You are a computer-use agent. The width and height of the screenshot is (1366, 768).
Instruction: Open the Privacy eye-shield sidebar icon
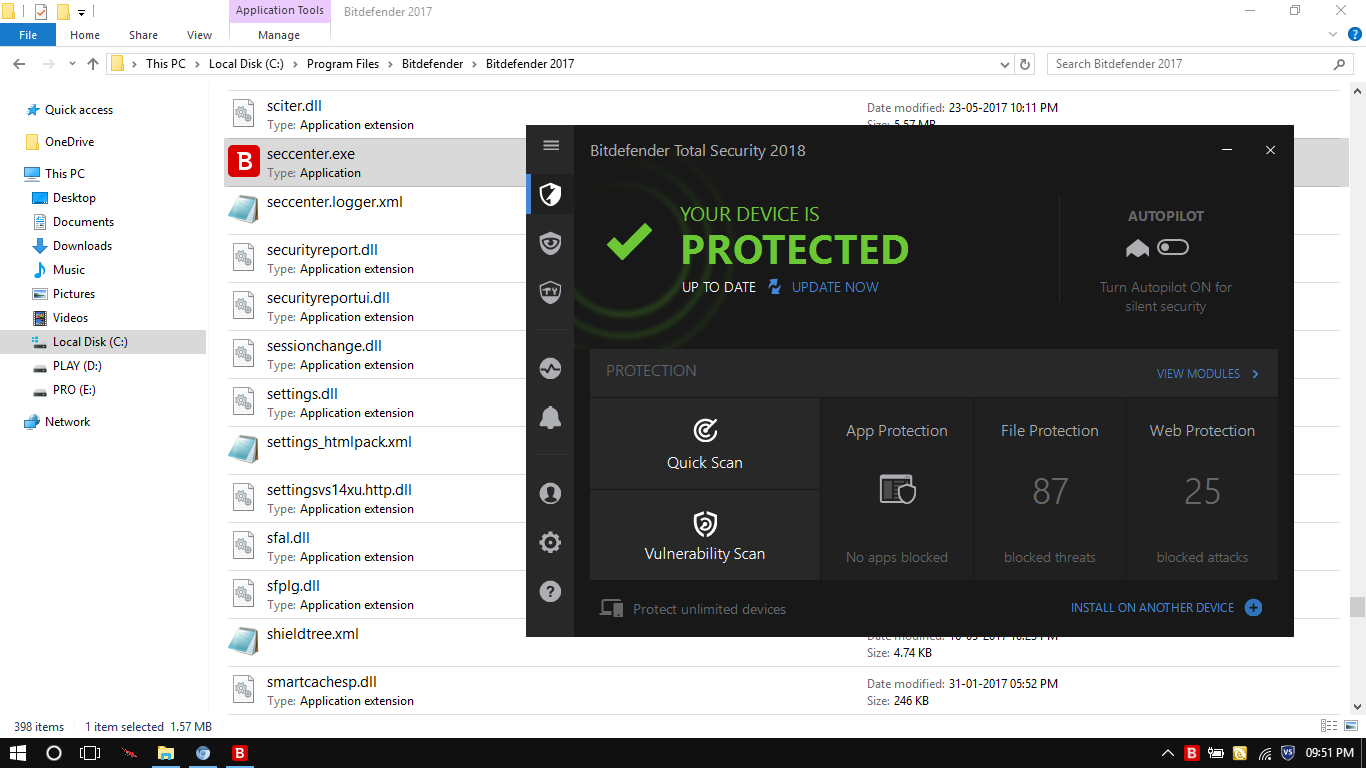point(550,243)
